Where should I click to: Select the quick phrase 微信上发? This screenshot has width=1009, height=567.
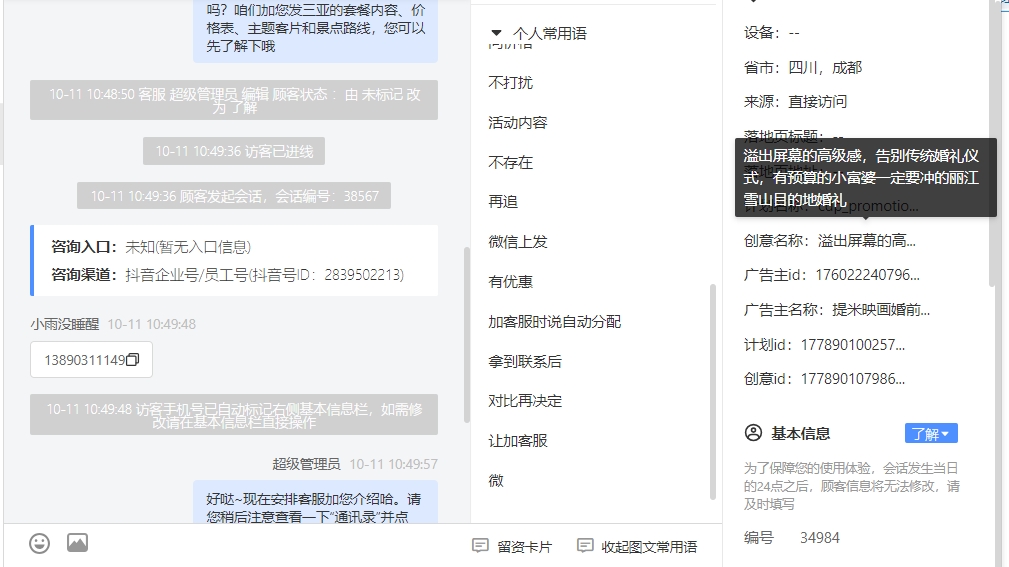tap(517, 241)
